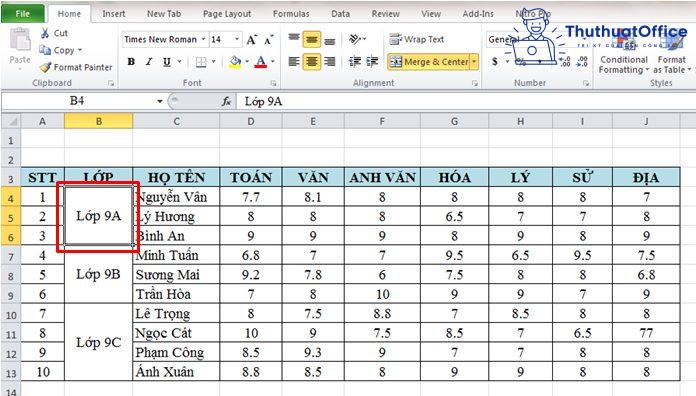Switch to the Review tab
The width and height of the screenshot is (696, 396).
[x=385, y=14]
